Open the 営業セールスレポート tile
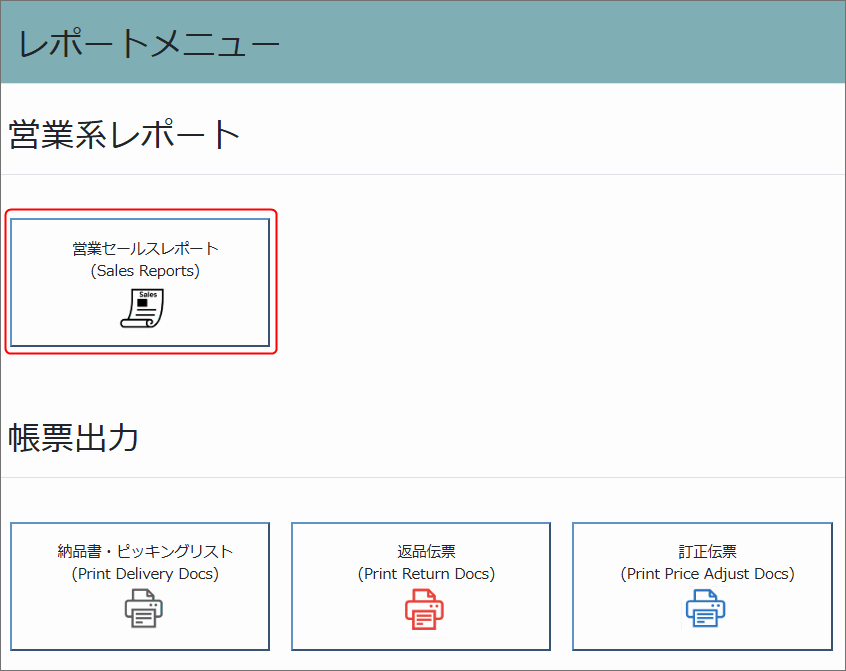846x671 pixels. click(x=140, y=282)
